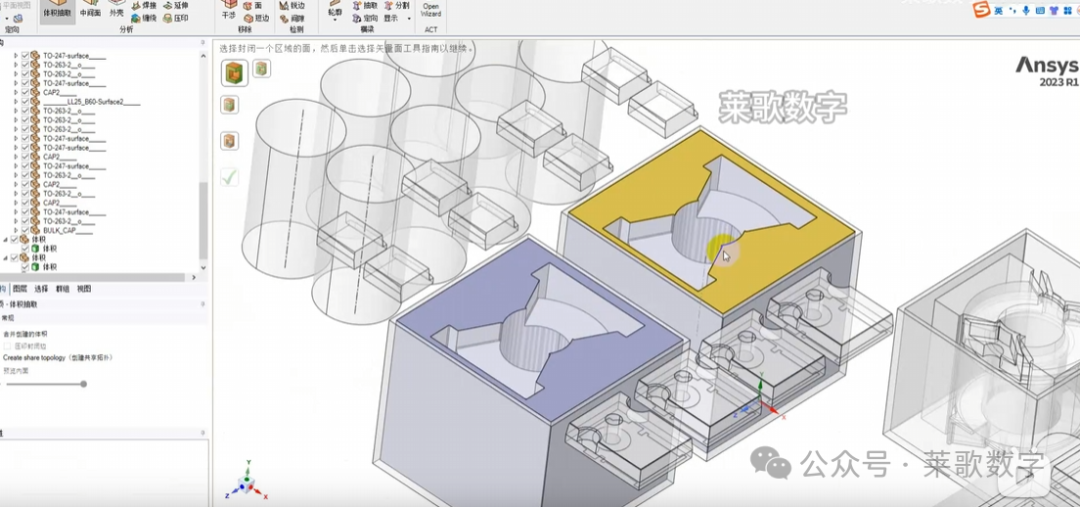
Task: Select the small second tool guide icon beside it
Action: (261, 68)
